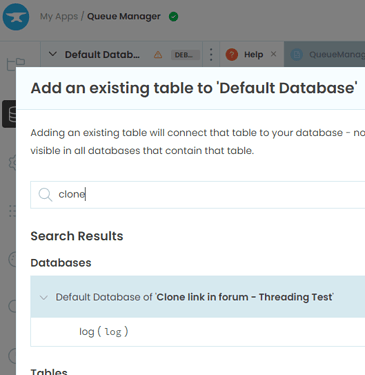
Task: Open the app browser sidebar icon
Action: (x=16, y=64)
